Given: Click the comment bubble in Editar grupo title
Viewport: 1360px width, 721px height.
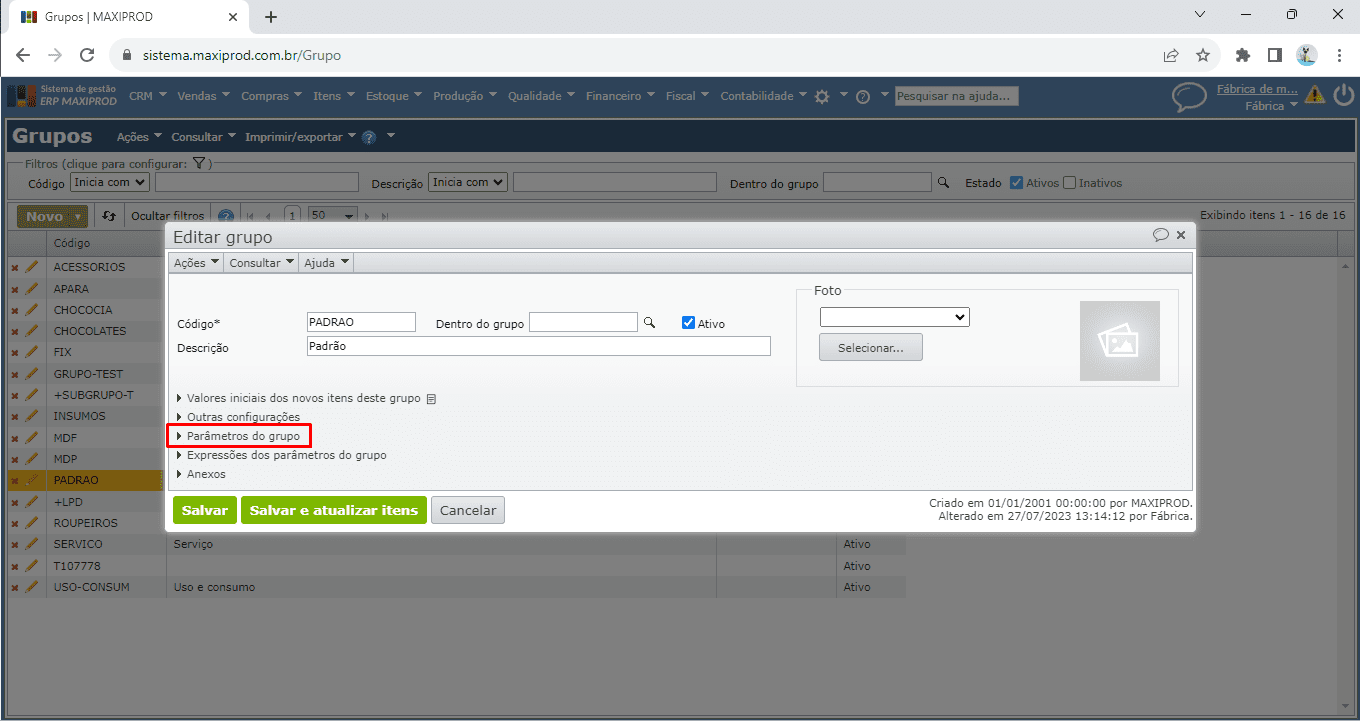Looking at the screenshot, I should click(1161, 235).
